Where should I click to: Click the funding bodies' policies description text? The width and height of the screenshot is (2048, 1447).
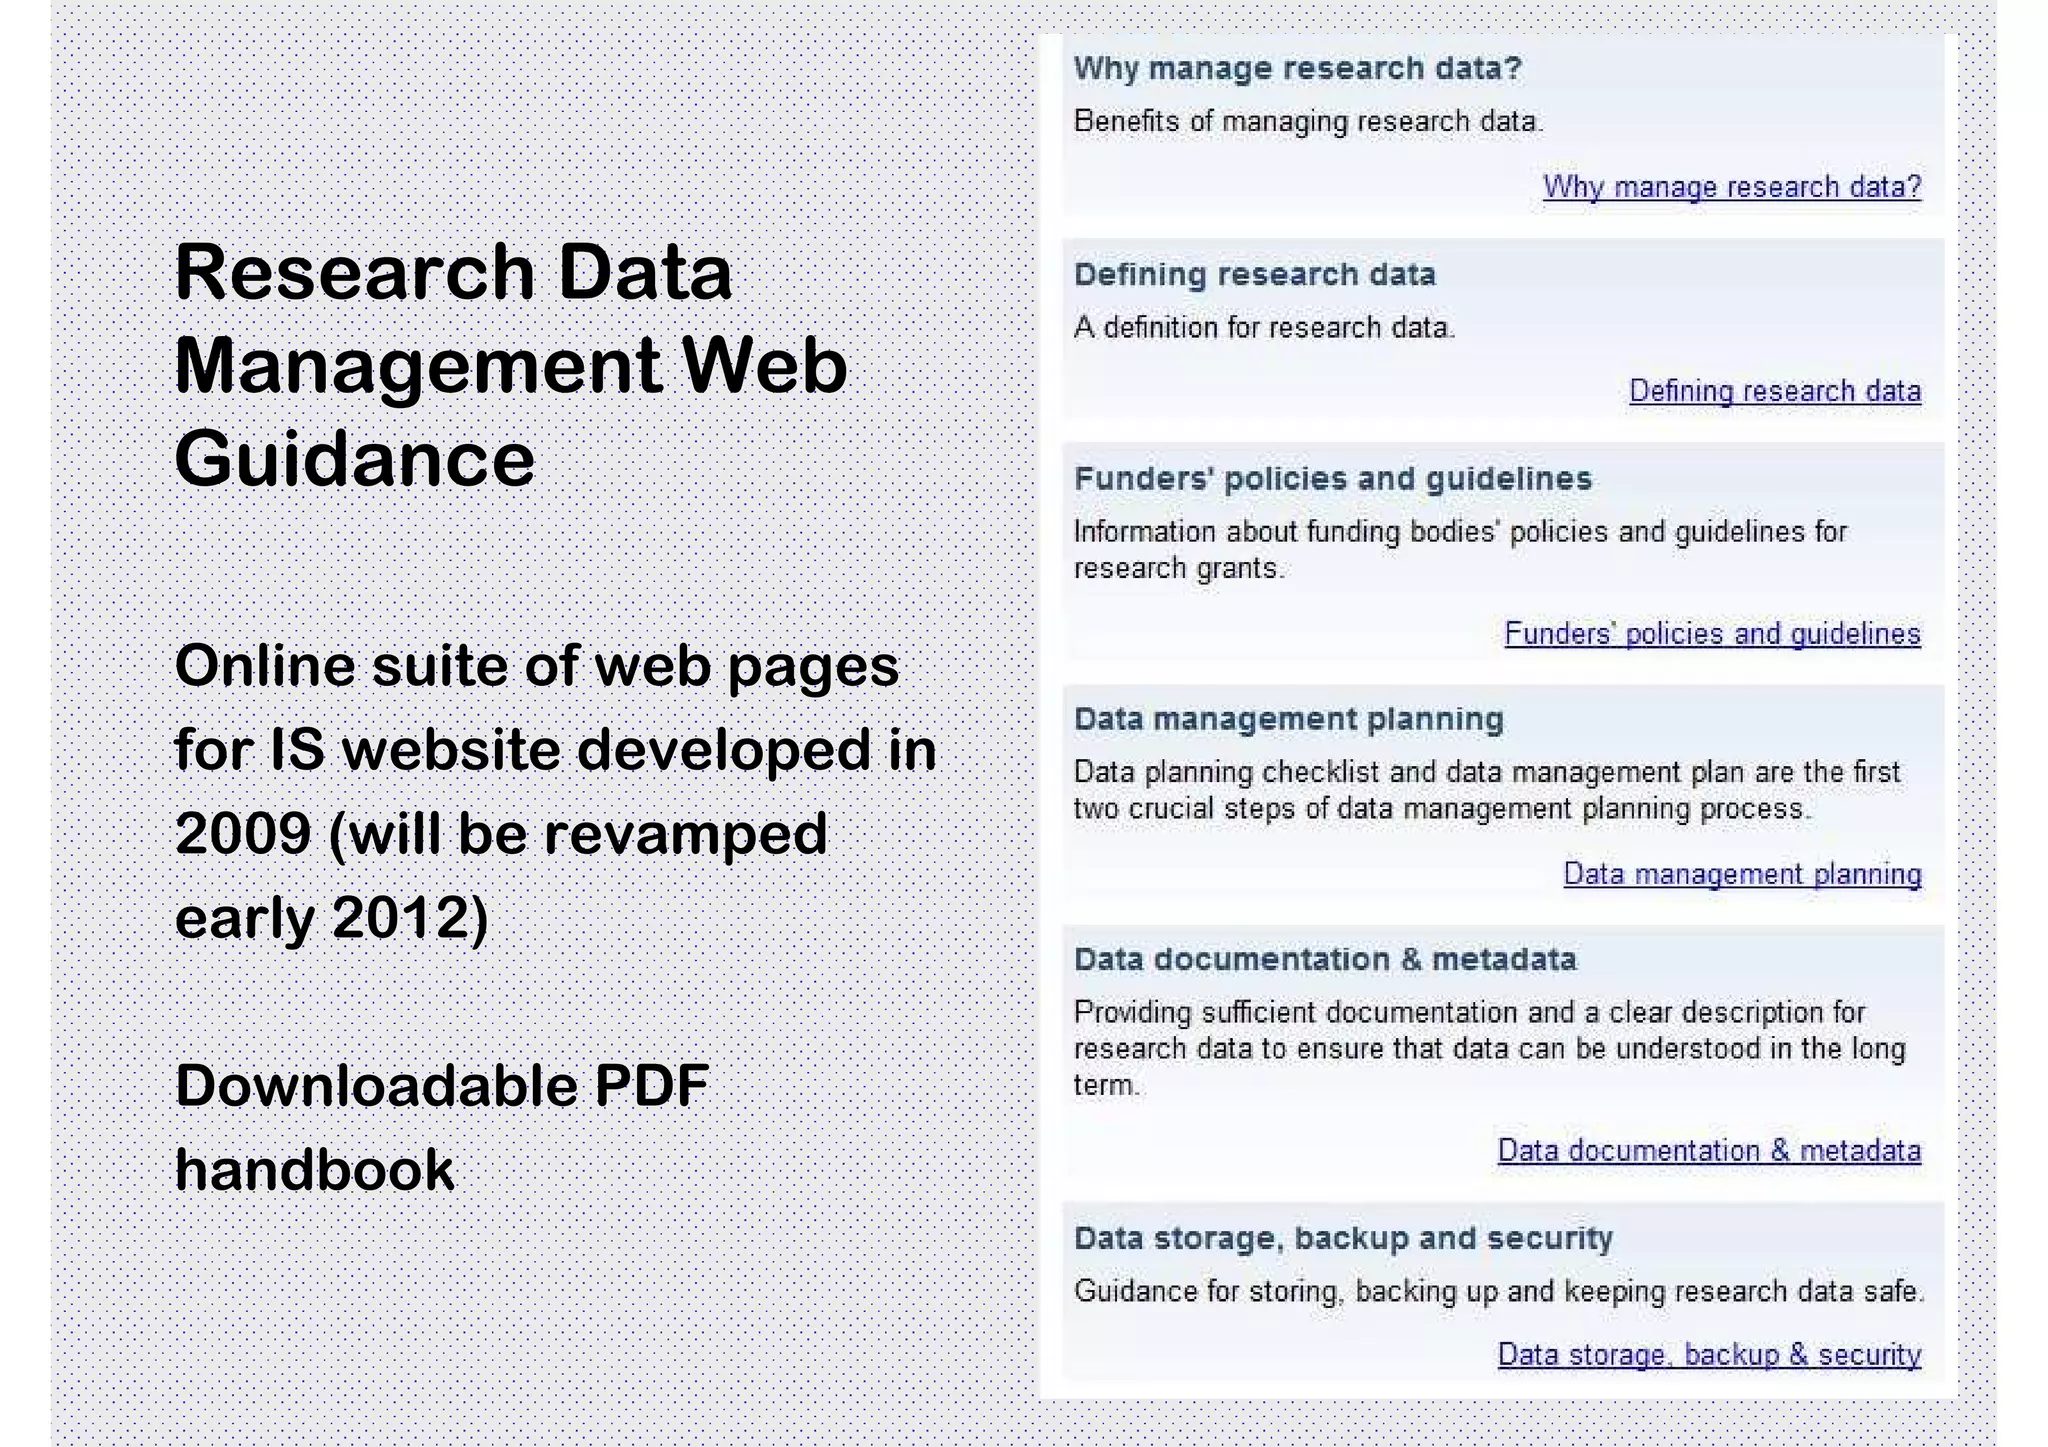point(1460,550)
